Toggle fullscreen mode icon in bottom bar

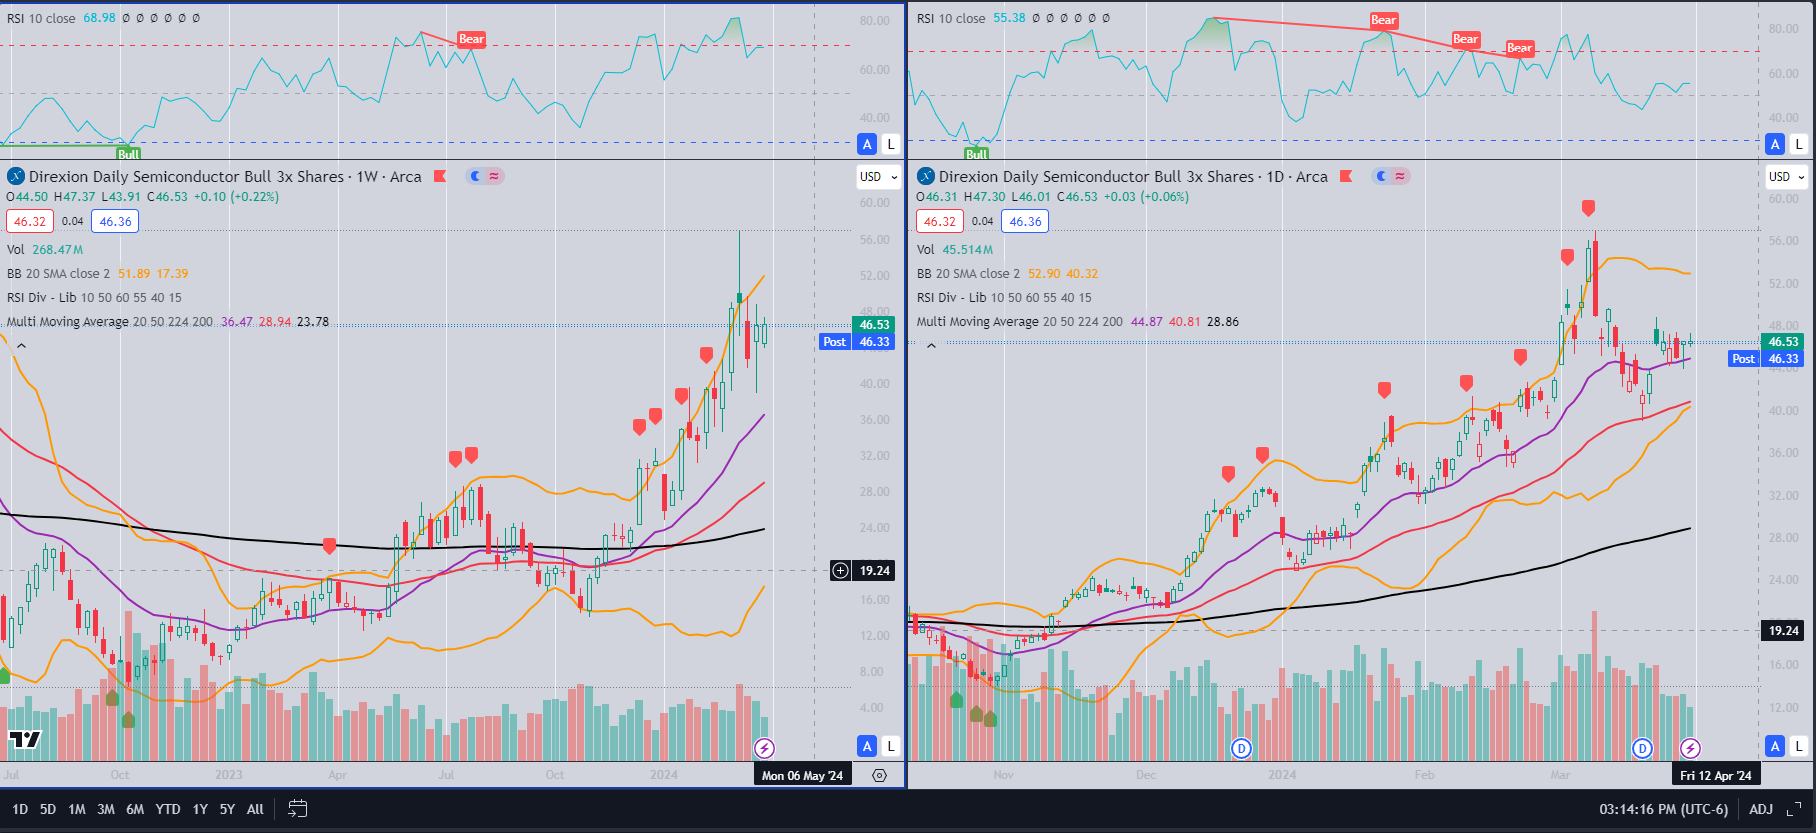click(1794, 809)
